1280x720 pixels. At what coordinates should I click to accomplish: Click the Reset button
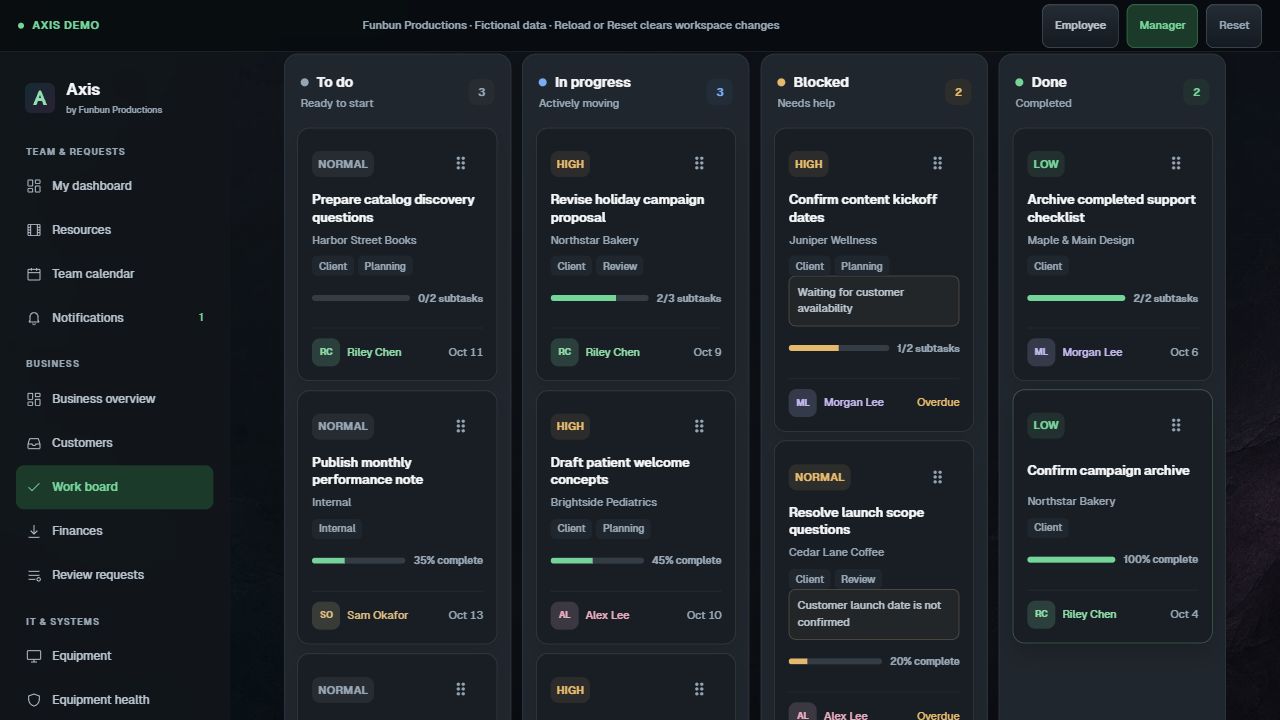pyautogui.click(x=1234, y=26)
